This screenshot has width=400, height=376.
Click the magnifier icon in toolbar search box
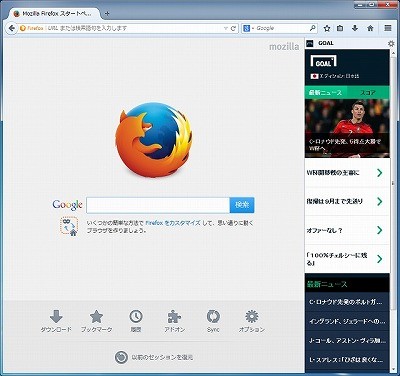click(x=312, y=28)
